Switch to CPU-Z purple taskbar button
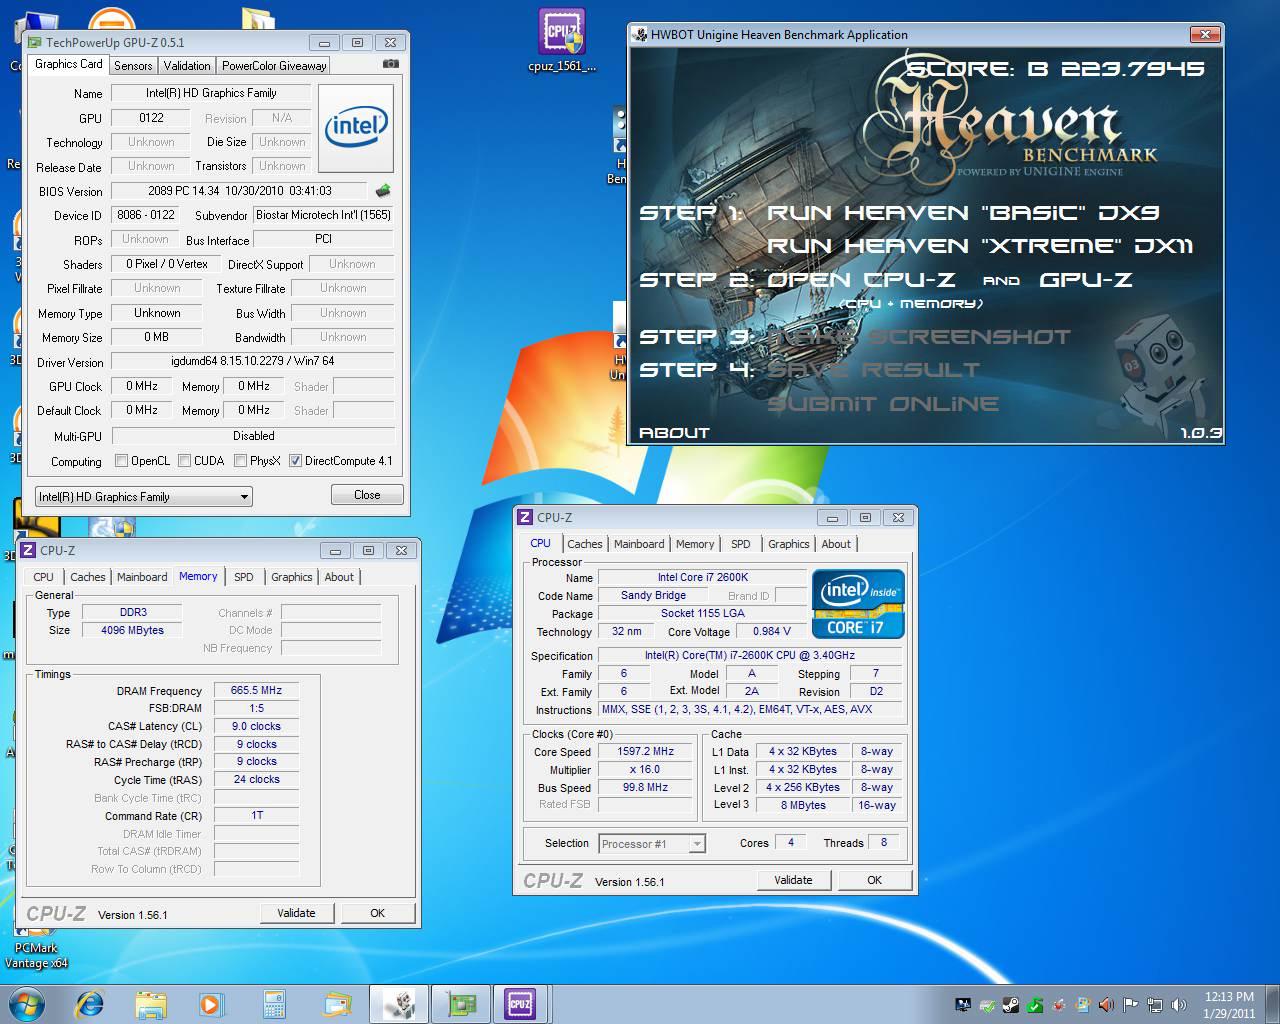The height and width of the screenshot is (1024, 1280). click(x=520, y=1004)
